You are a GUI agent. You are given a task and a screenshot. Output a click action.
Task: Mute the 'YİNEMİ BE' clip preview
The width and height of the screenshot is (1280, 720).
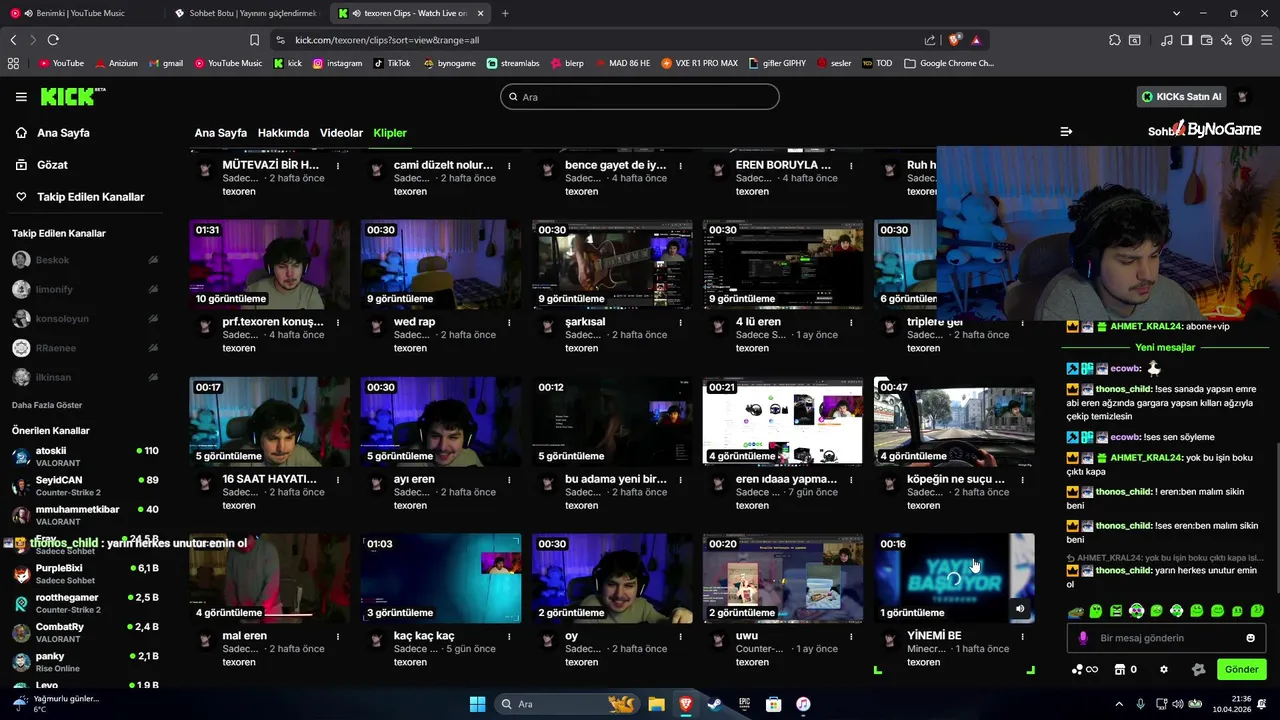(1020, 608)
